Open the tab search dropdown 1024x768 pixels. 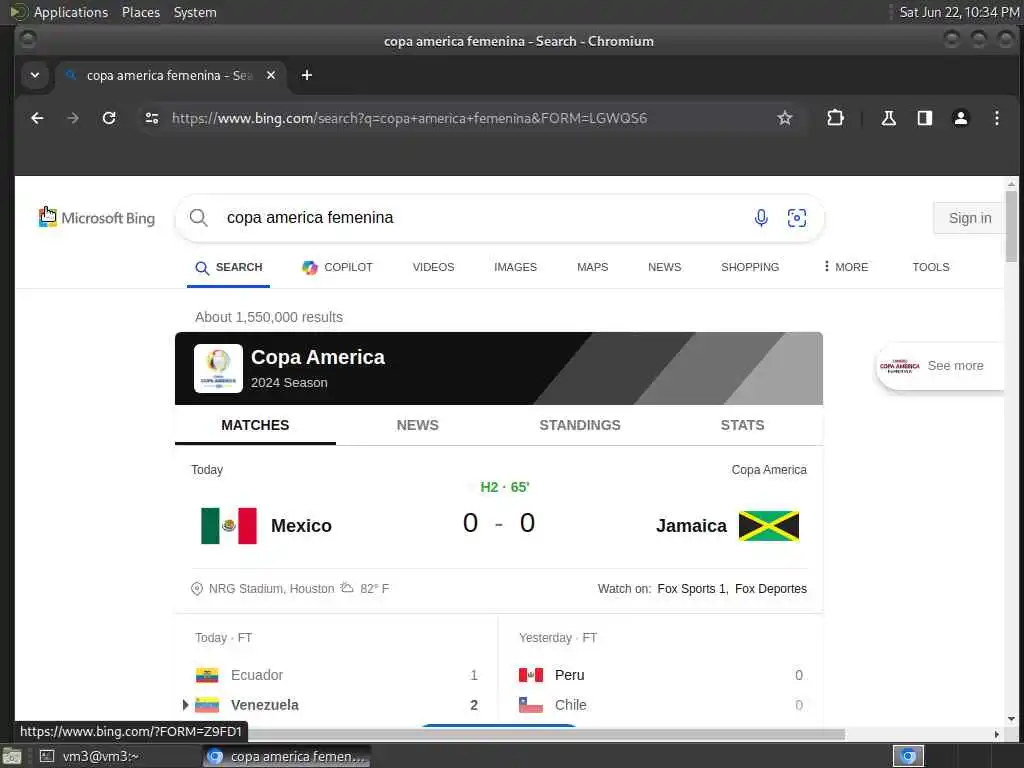(35, 75)
